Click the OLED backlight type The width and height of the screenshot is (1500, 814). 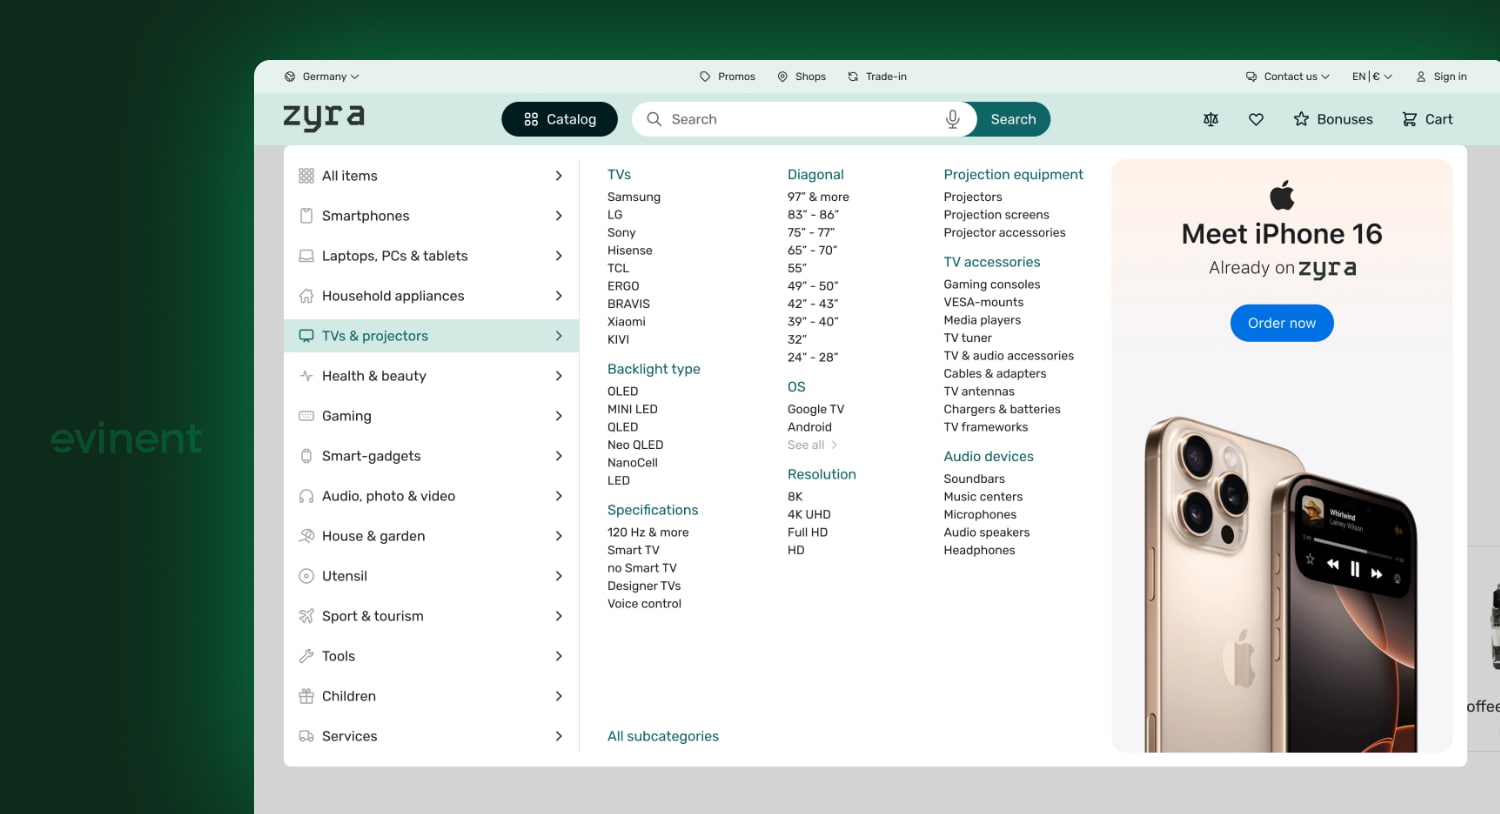click(622, 391)
